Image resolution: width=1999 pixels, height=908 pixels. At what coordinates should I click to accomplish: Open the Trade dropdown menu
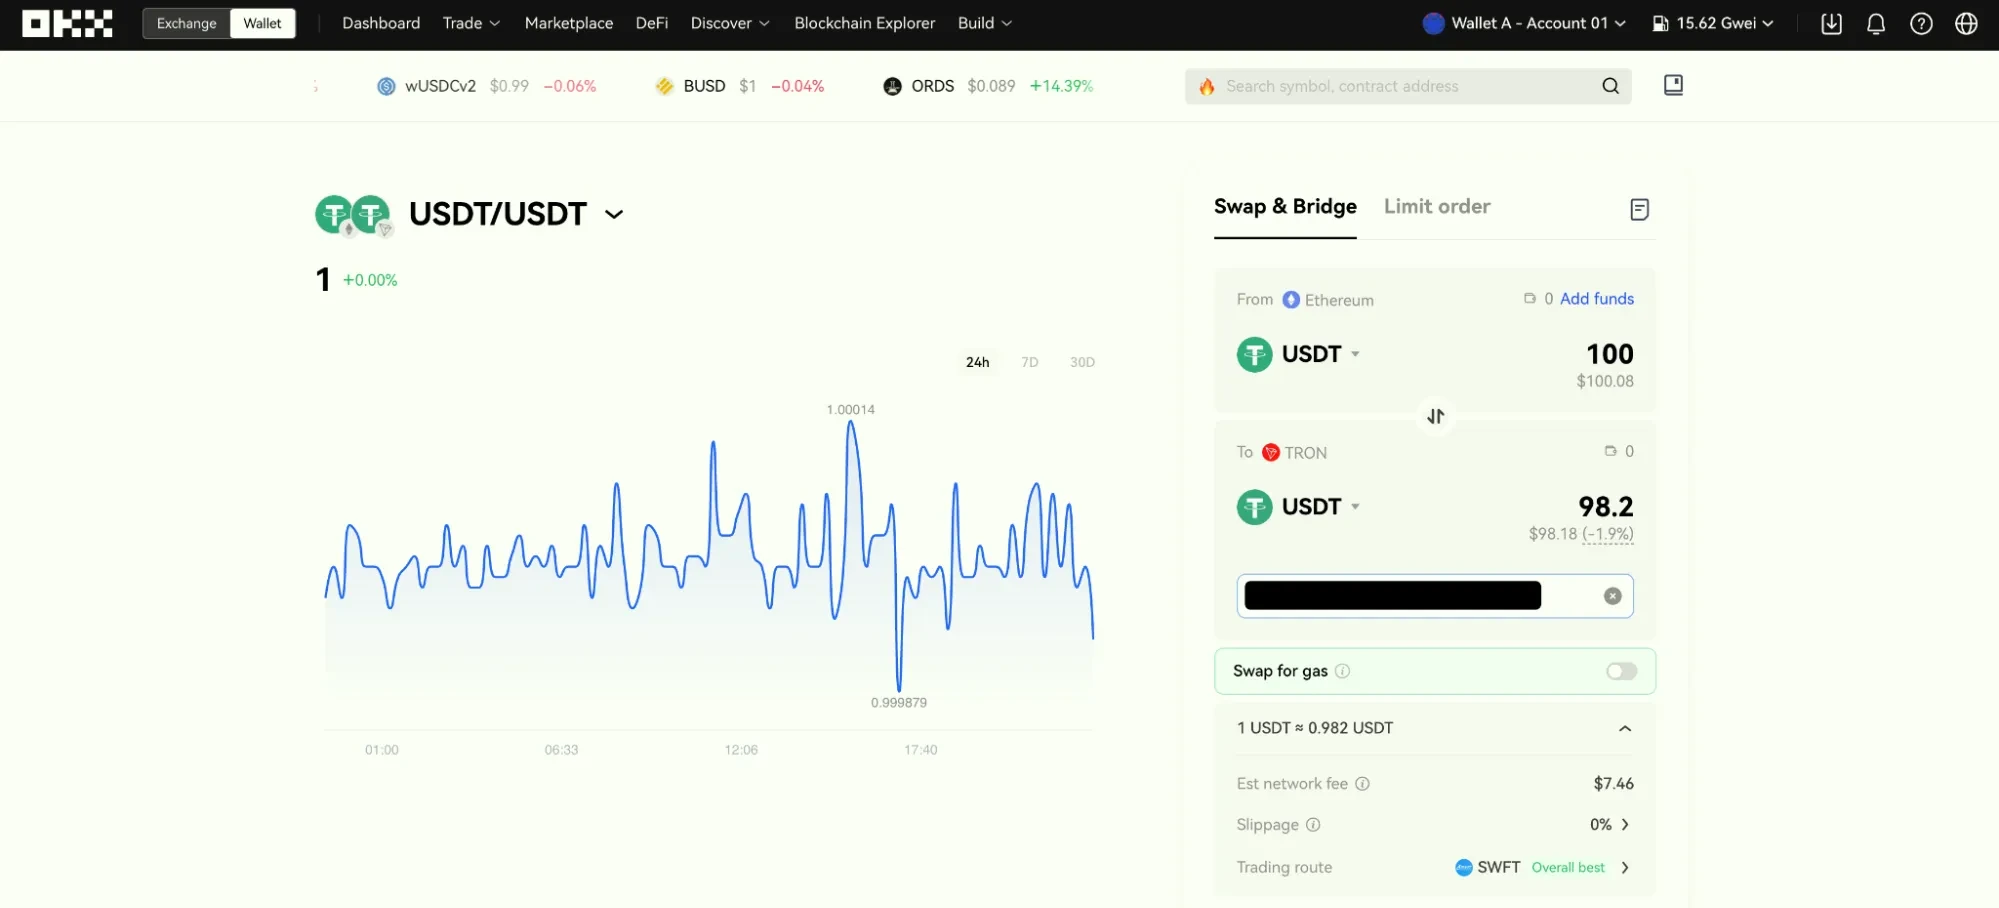(471, 23)
